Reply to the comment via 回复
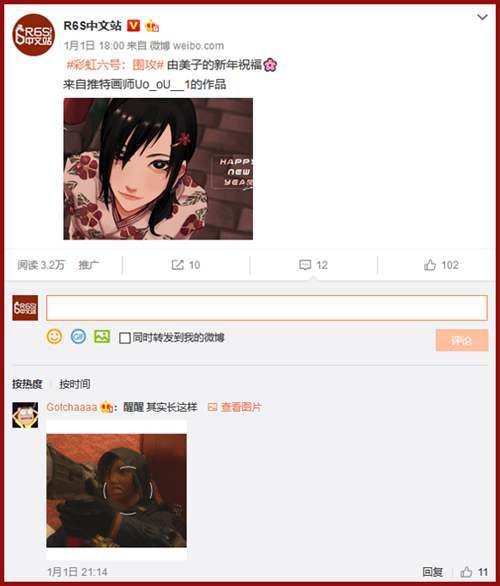Screen dimensions: 500x586 tap(432, 572)
